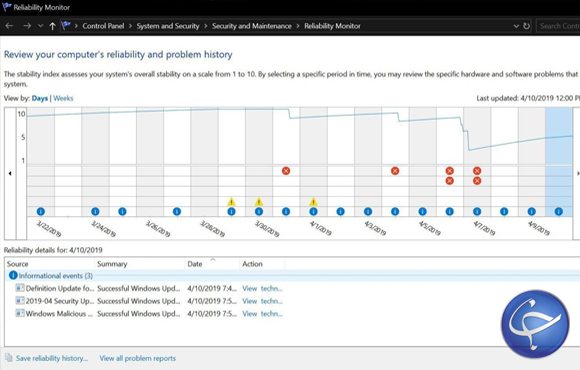The width and height of the screenshot is (580, 370).
Task: Click the yellow warning icon on 3/30/2019
Action: [x=259, y=202]
